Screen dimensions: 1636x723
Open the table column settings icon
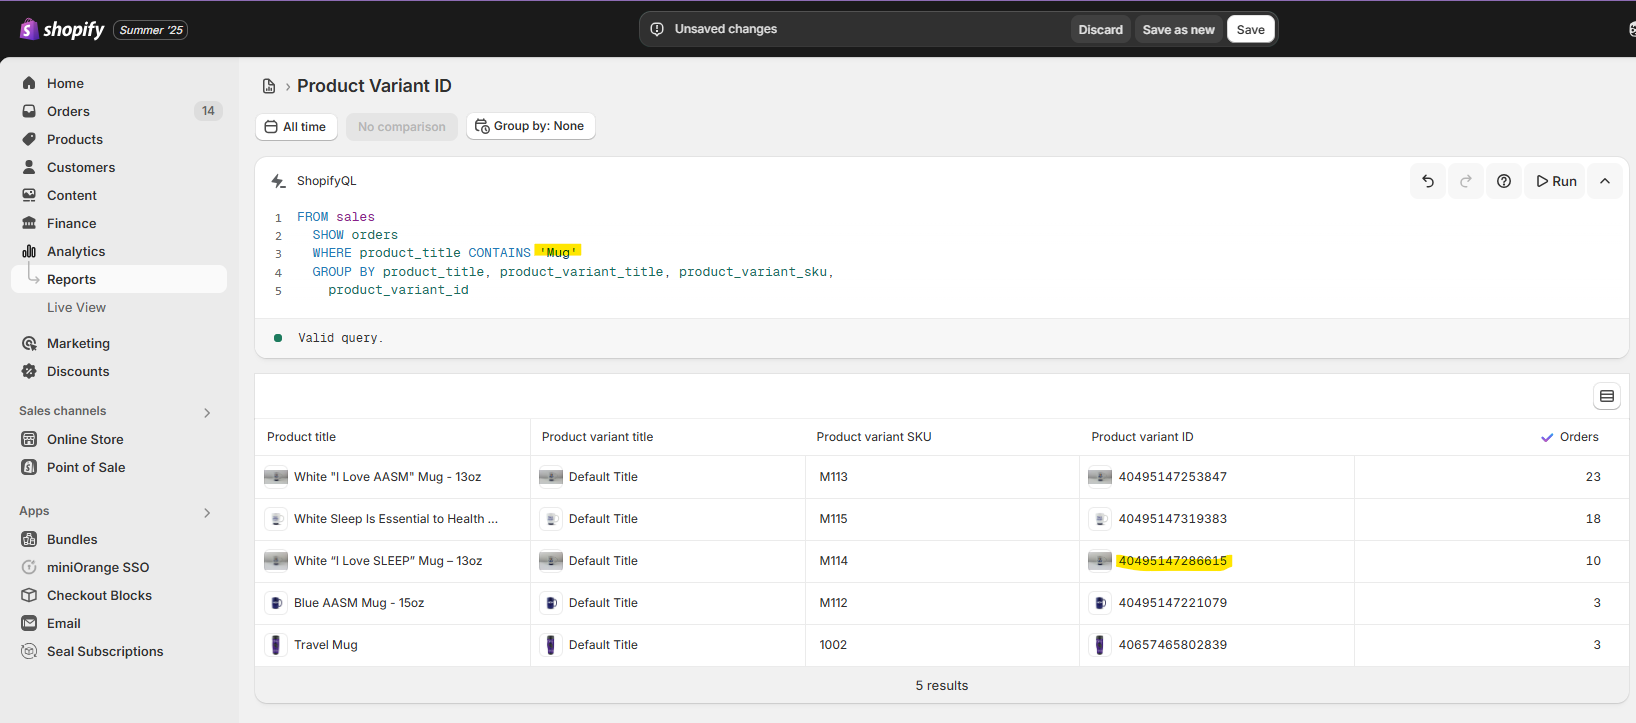pos(1607,396)
